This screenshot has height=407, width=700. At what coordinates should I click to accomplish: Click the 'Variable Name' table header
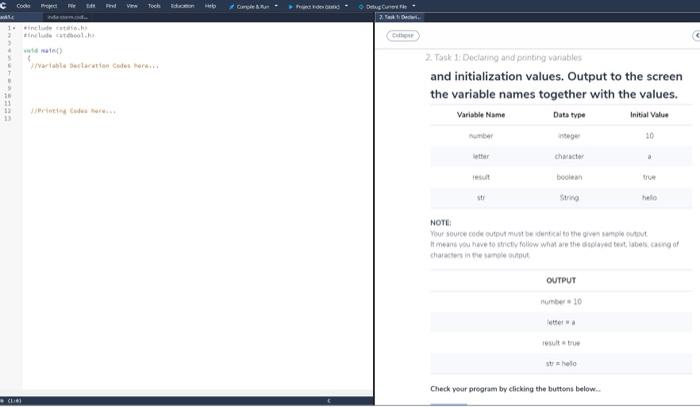[481, 115]
